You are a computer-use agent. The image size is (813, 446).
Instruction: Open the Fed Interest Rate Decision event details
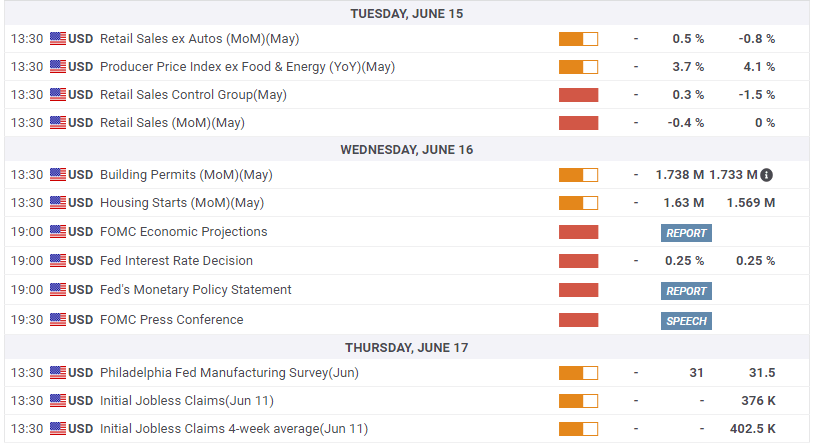pos(176,261)
